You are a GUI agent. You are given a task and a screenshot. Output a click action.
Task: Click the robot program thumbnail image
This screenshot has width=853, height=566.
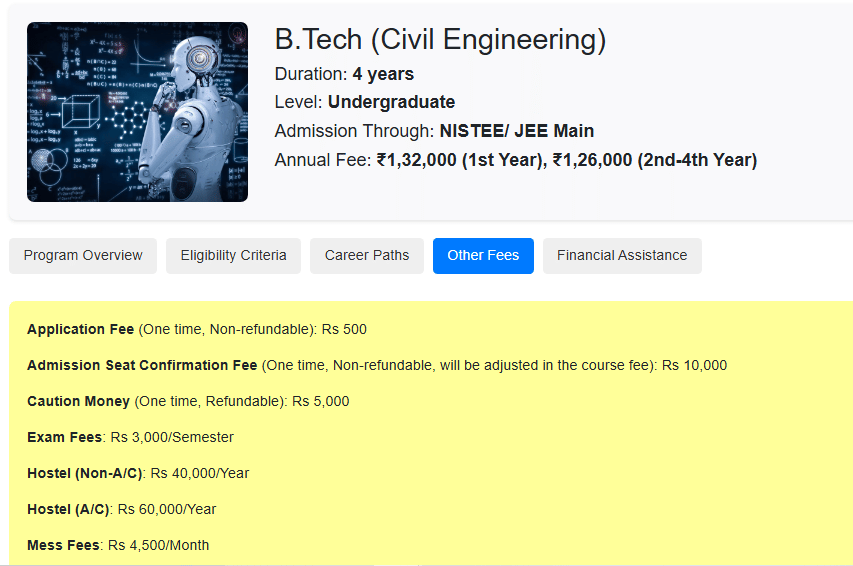[137, 112]
